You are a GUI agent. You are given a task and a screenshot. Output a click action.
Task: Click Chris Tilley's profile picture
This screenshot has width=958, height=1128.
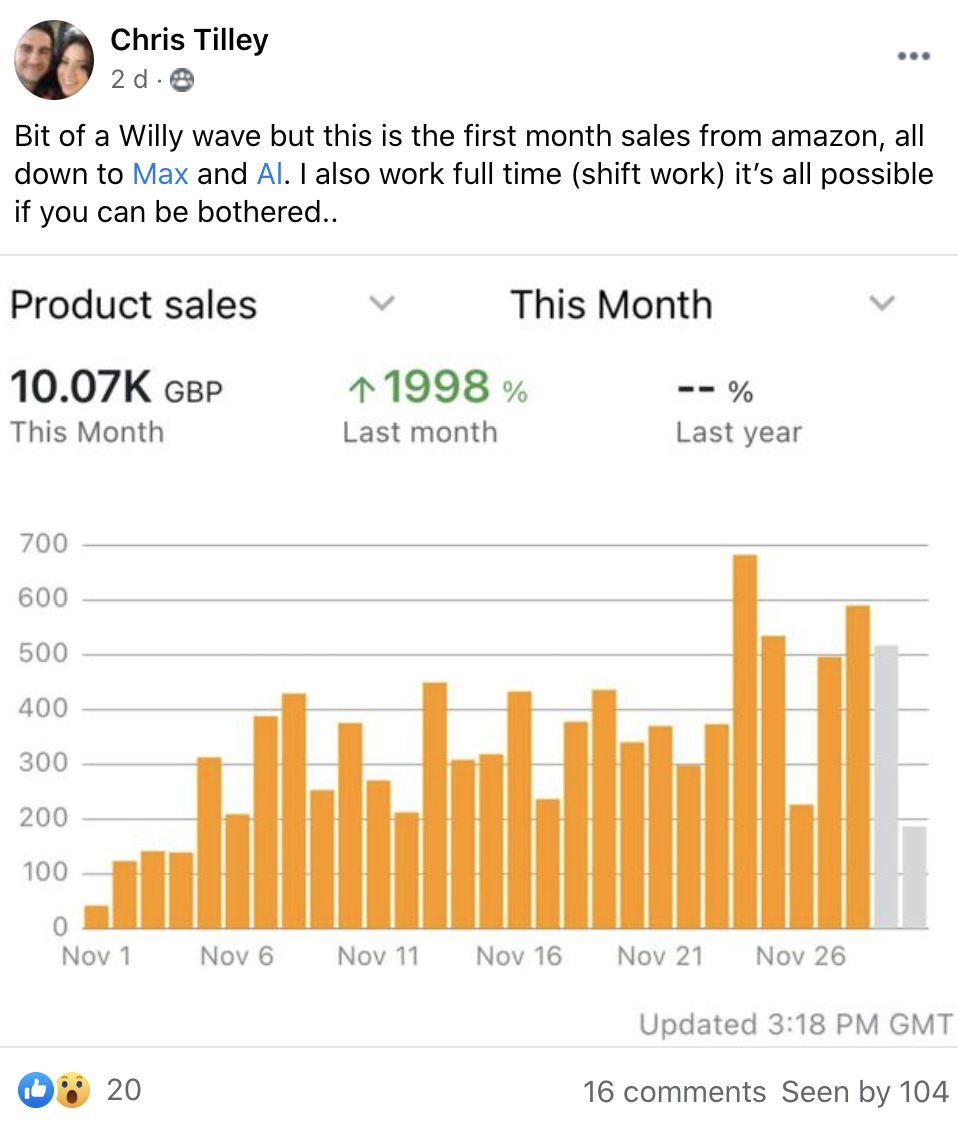click(54, 60)
